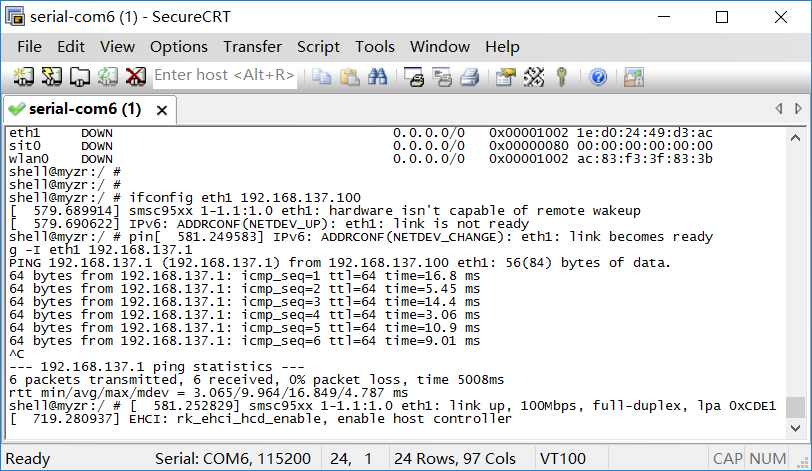Click the Reconnect session icon

(108, 77)
